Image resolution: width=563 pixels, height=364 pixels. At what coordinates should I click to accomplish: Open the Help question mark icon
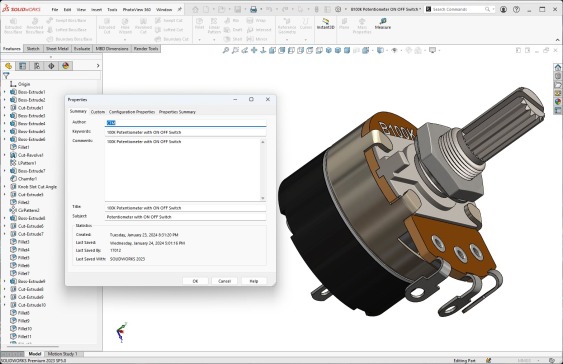coord(516,9)
